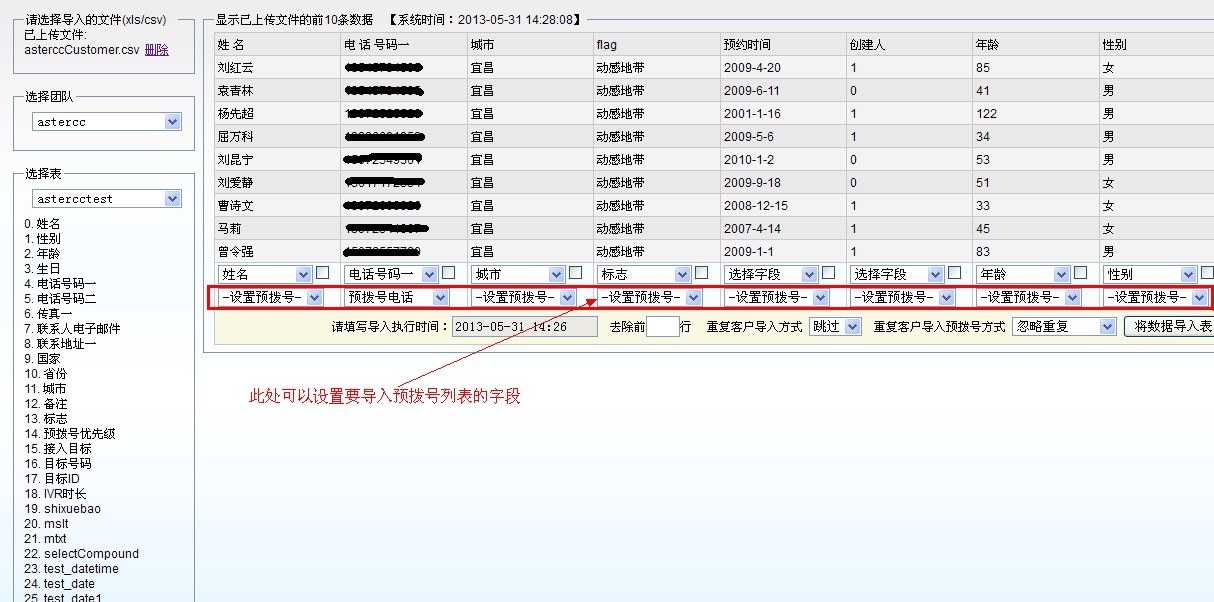Expand the 预拨号电话 dial-list dropdown

(396, 297)
